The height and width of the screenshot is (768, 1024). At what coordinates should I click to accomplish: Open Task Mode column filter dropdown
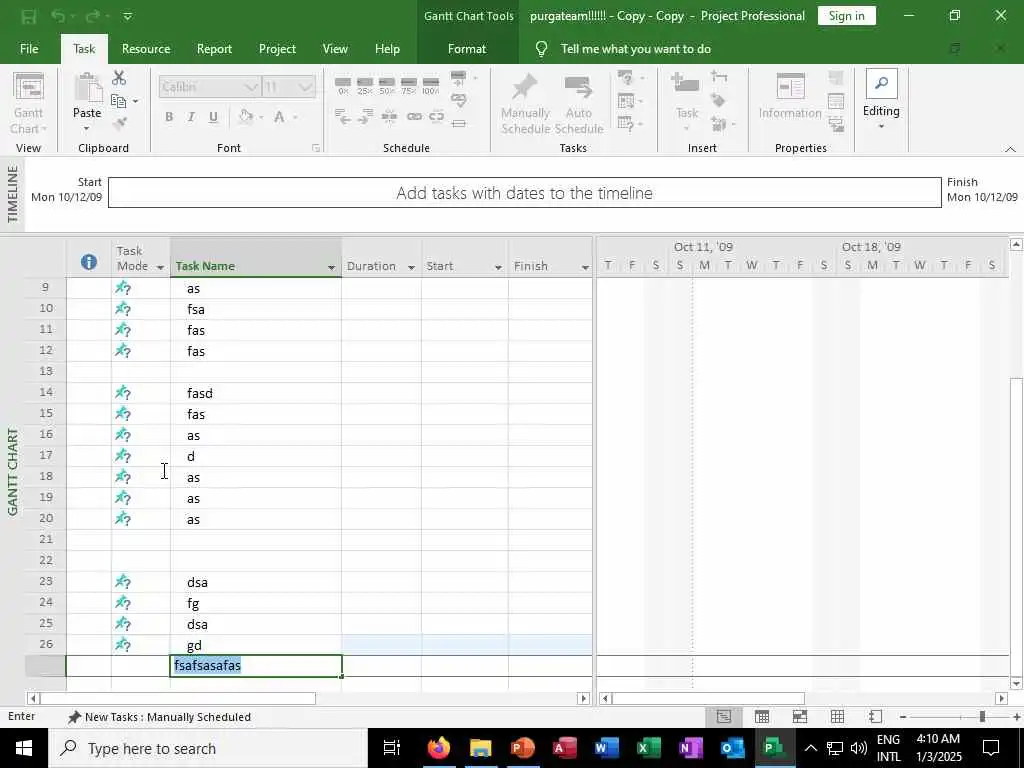(160, 267)
